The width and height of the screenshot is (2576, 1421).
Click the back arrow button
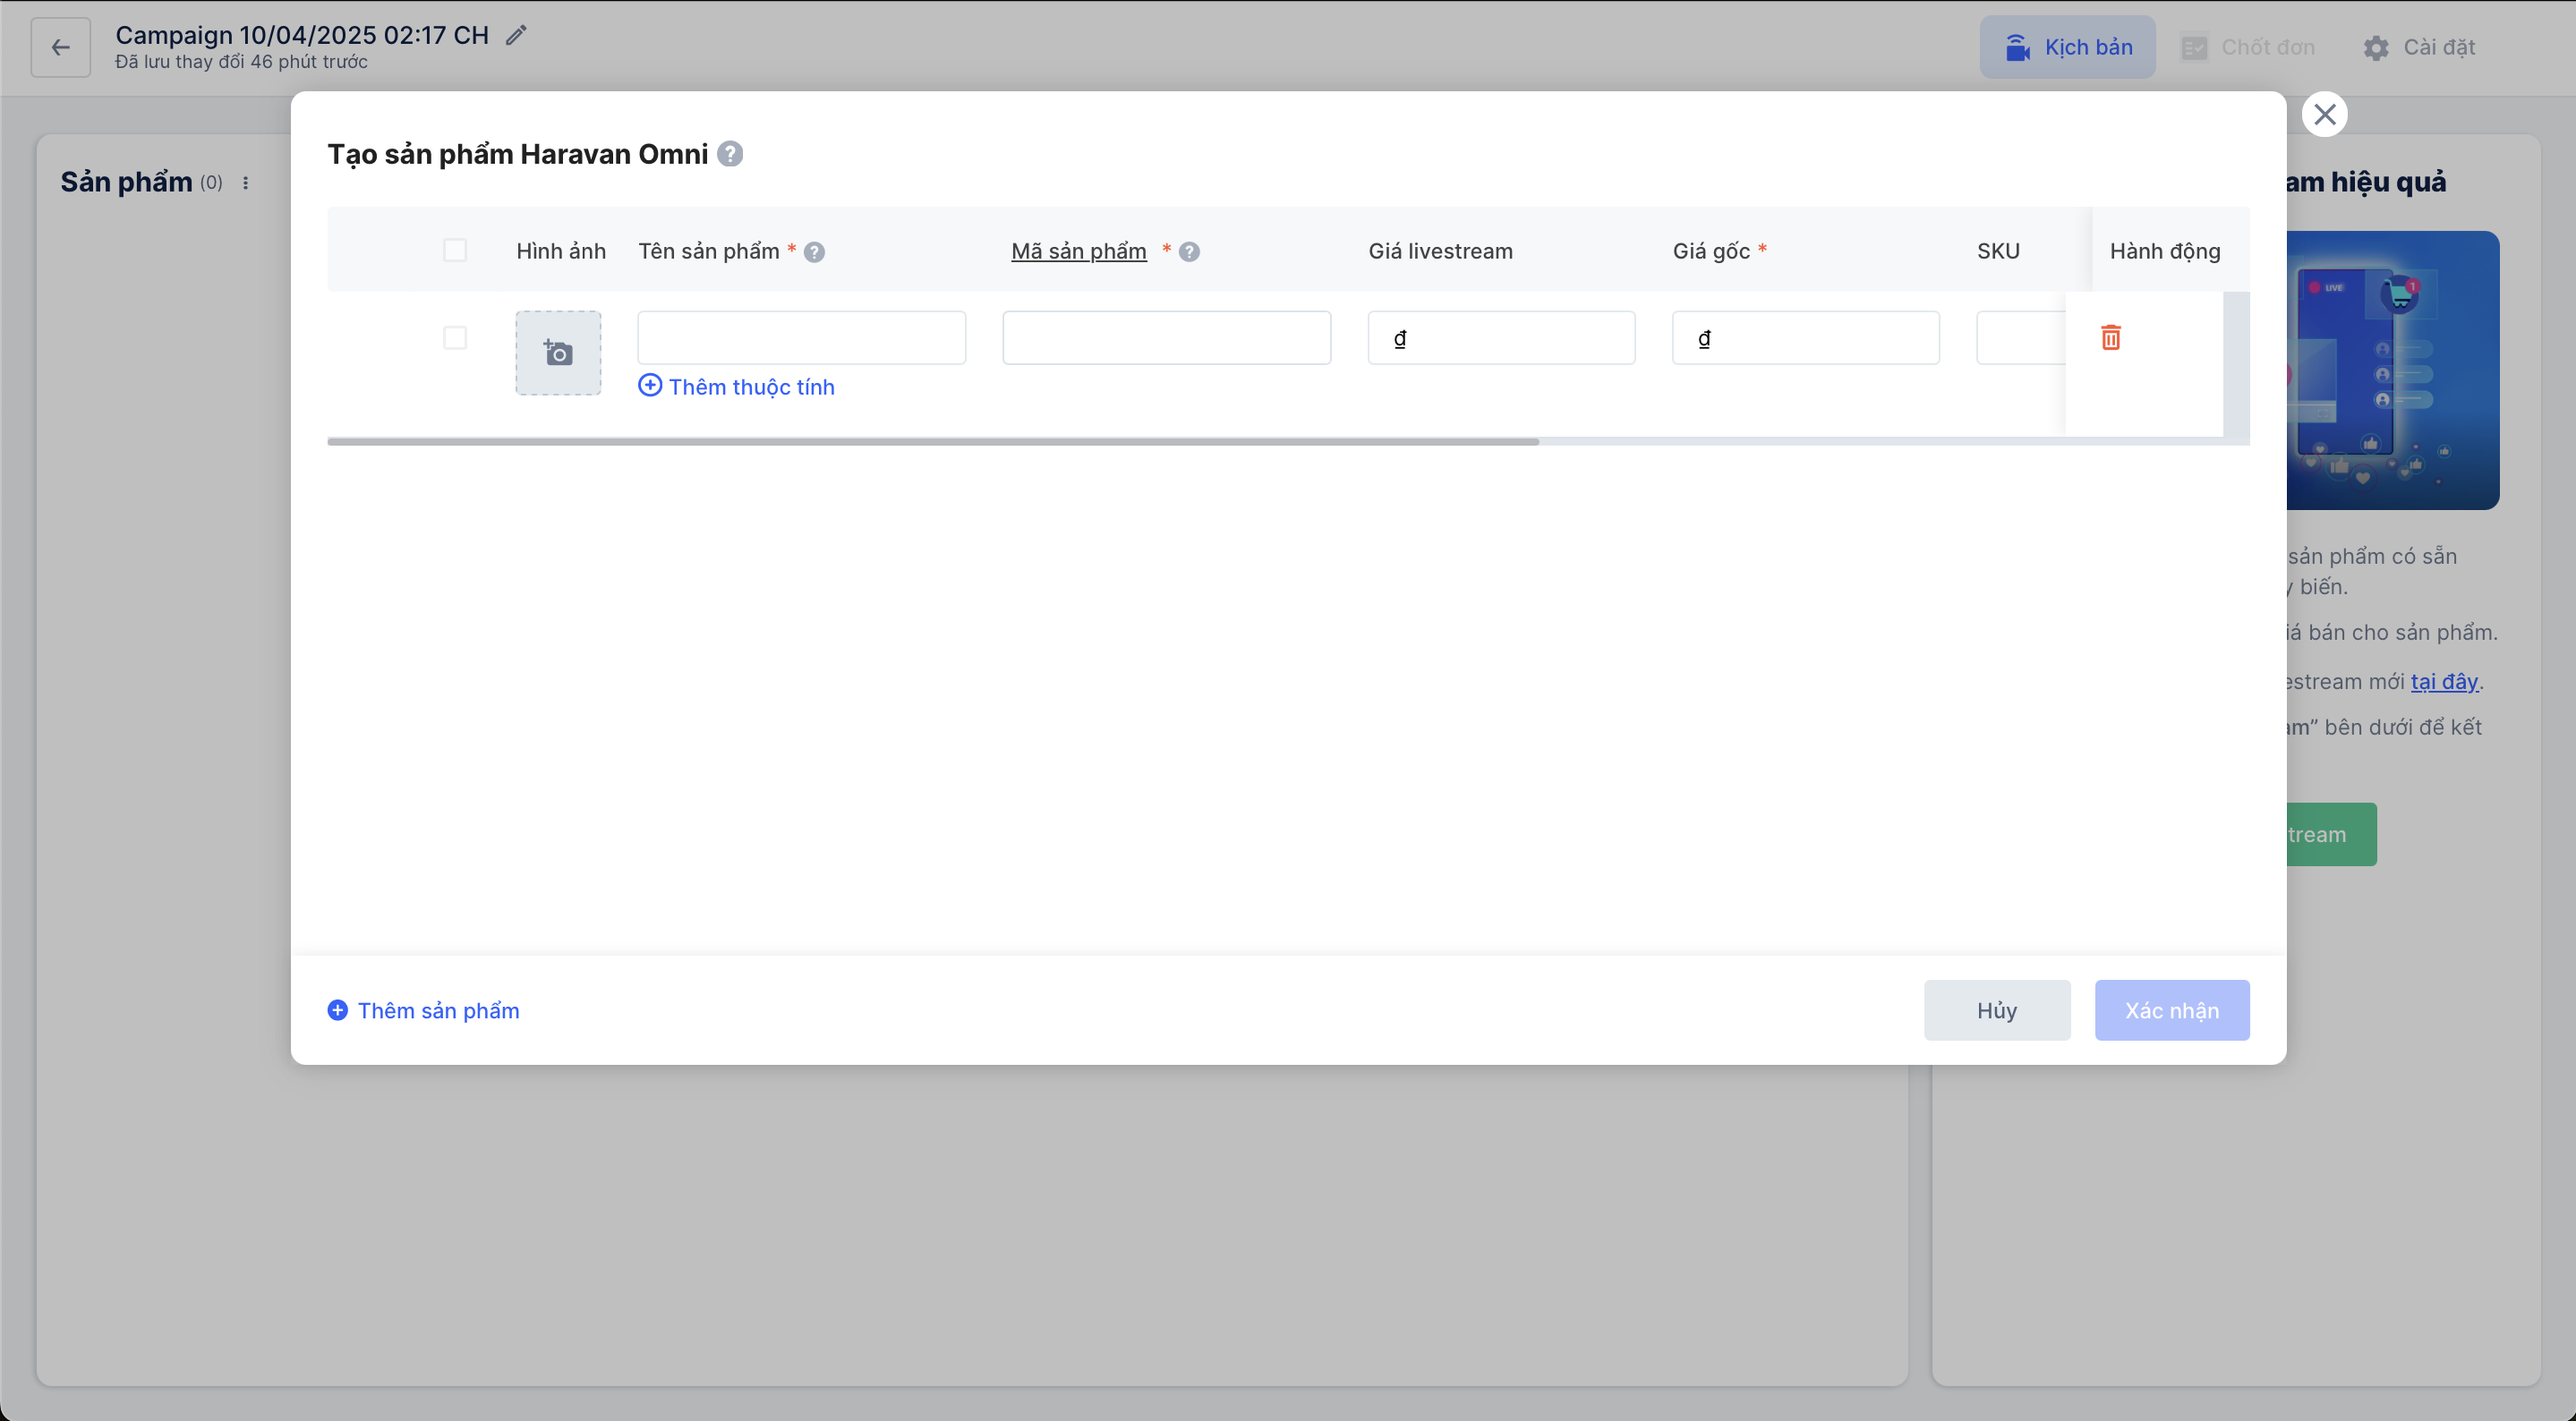(61, 47)
